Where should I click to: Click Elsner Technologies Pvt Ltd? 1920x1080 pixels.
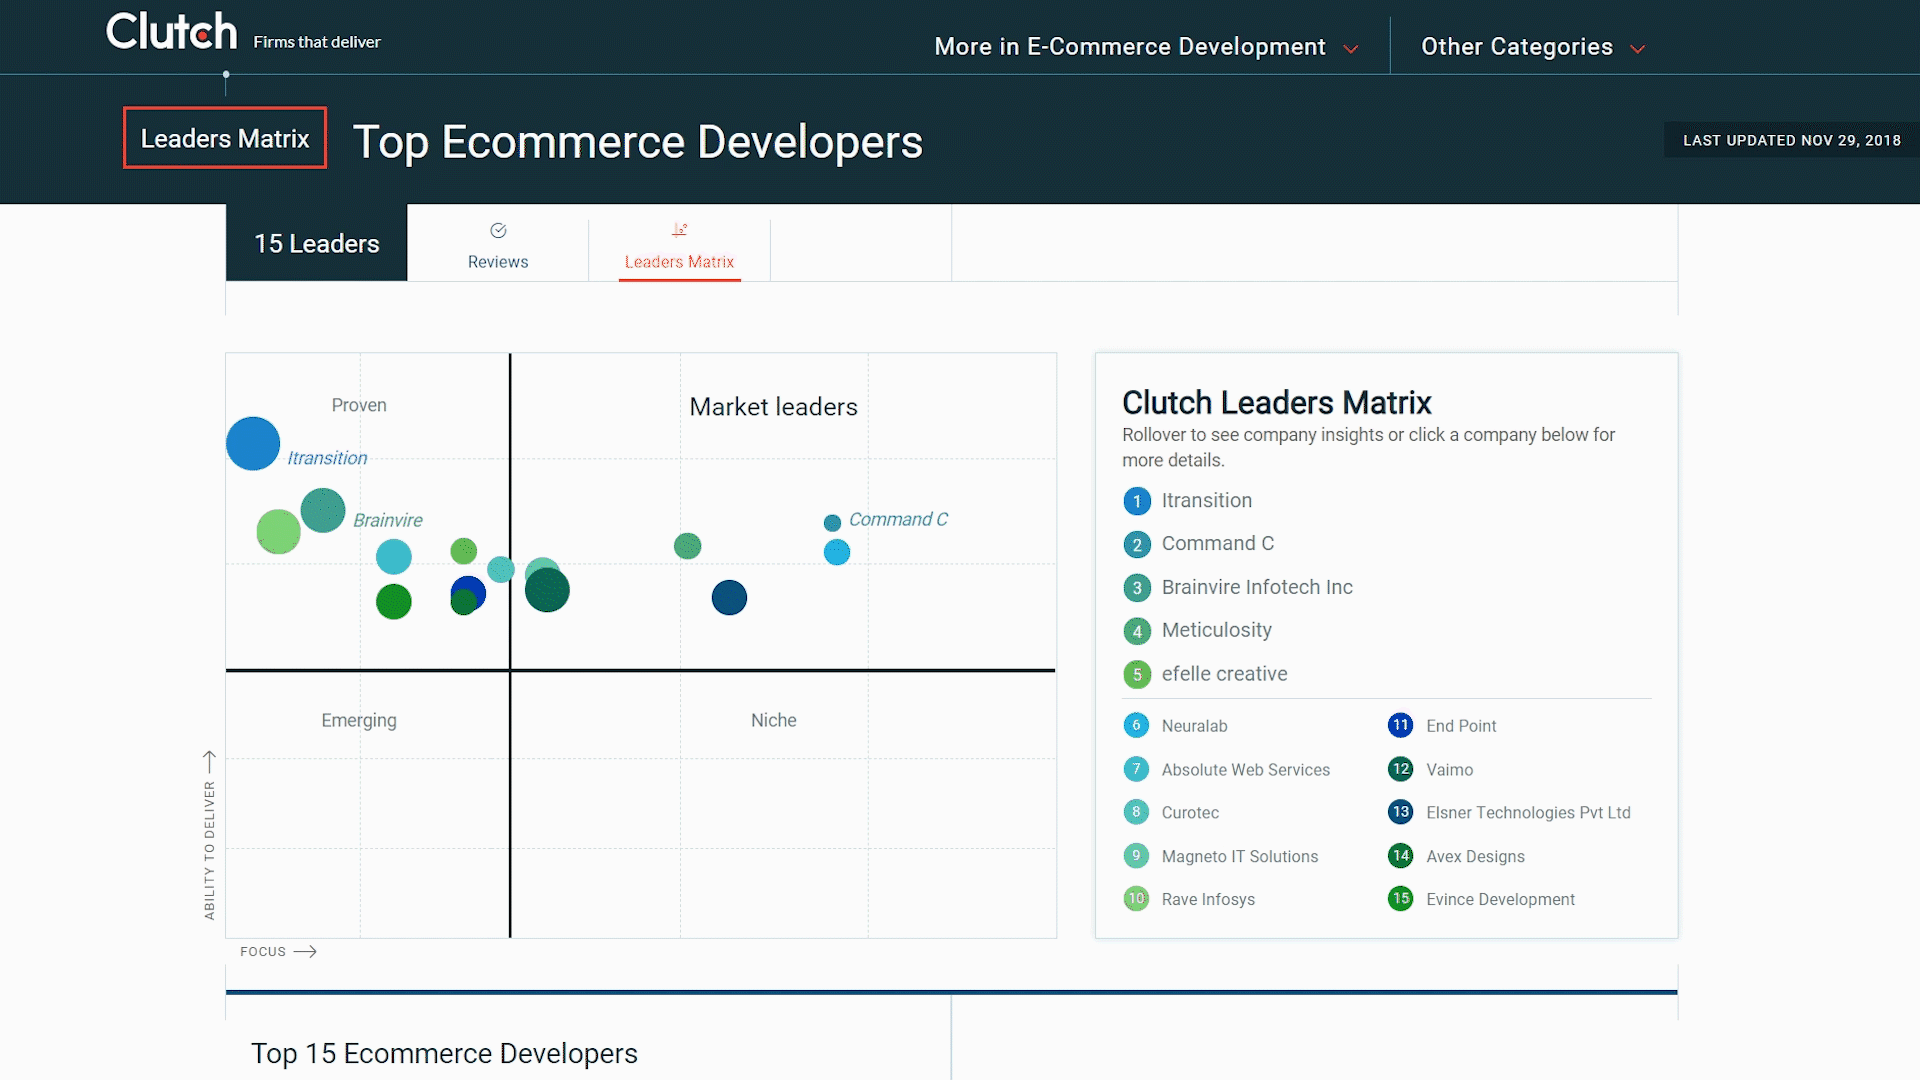point(1528,813)
